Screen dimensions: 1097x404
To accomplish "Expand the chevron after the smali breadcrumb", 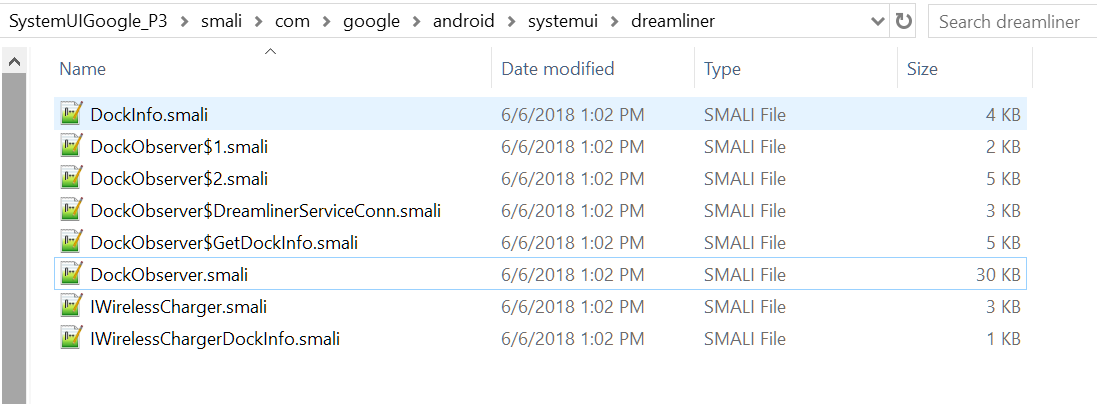I will tap(258, 22).
